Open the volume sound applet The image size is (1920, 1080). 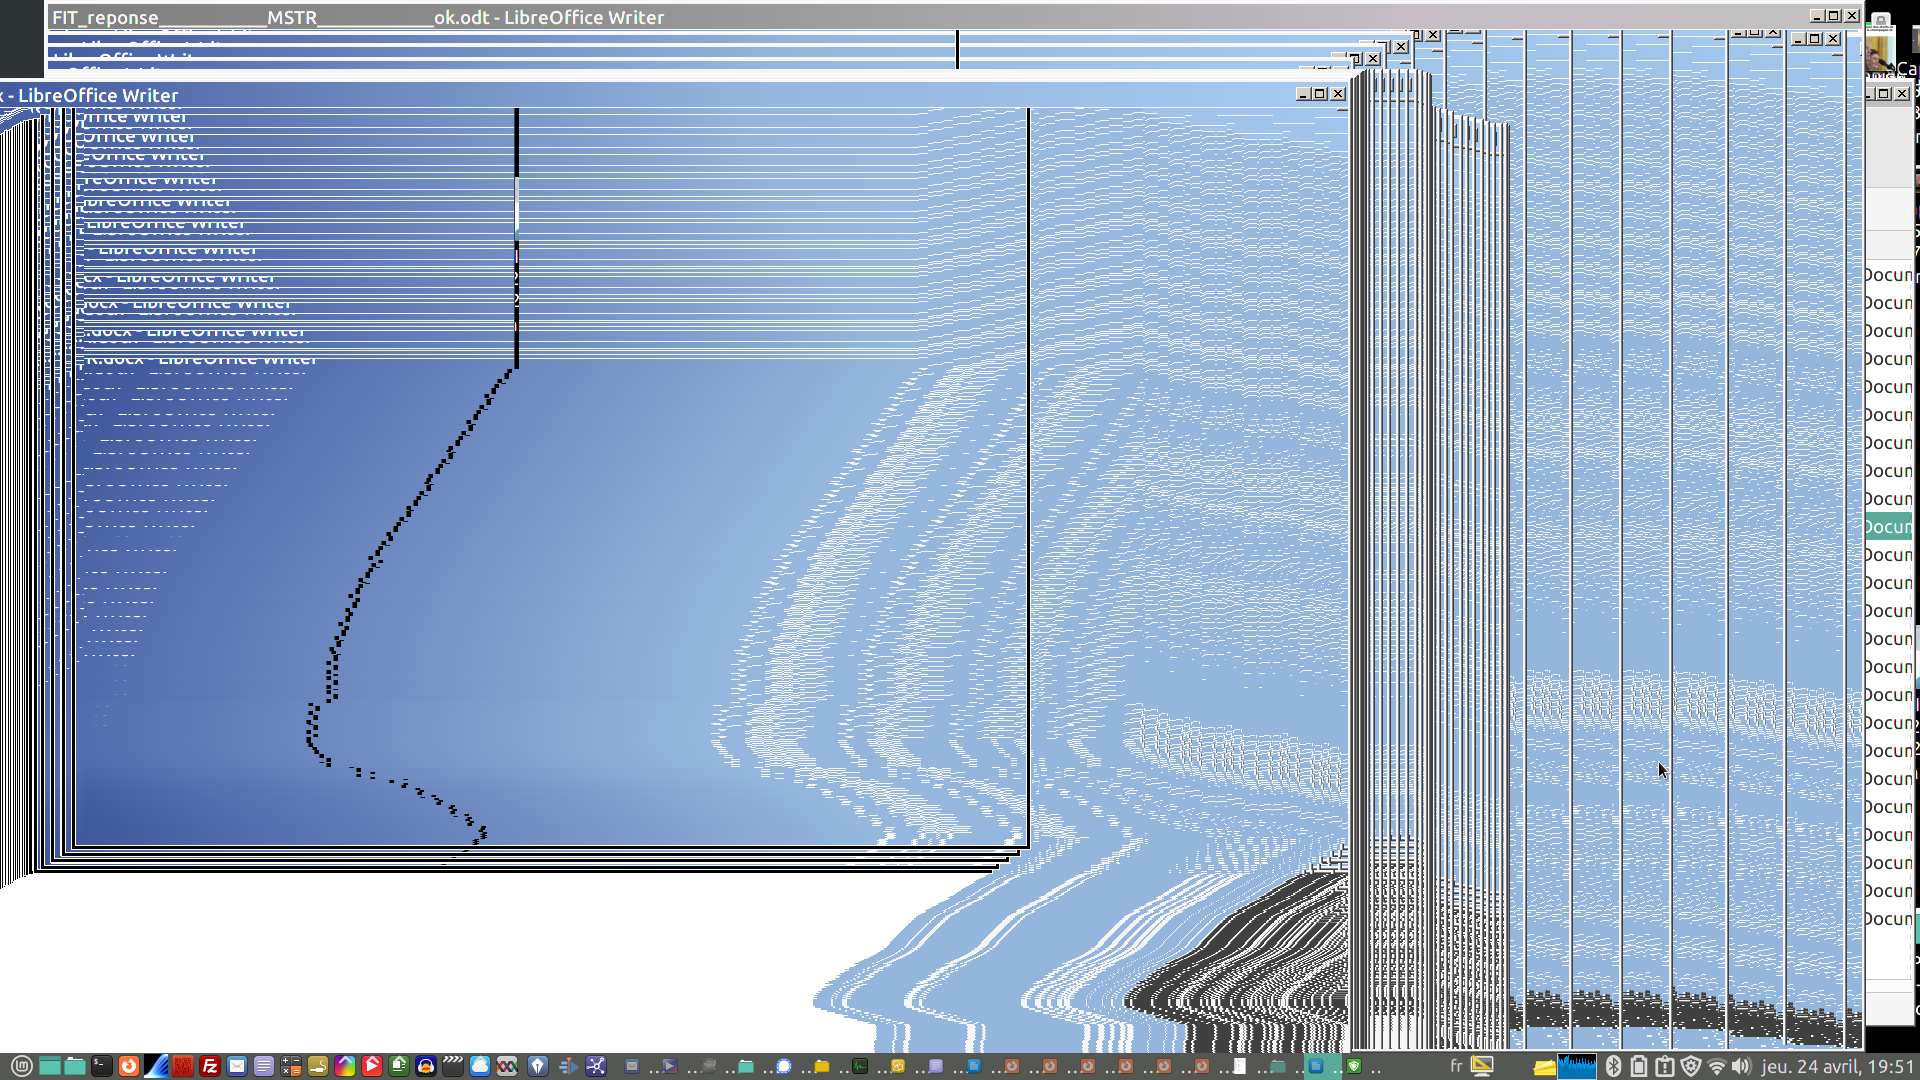[x=1741, y=1066]
